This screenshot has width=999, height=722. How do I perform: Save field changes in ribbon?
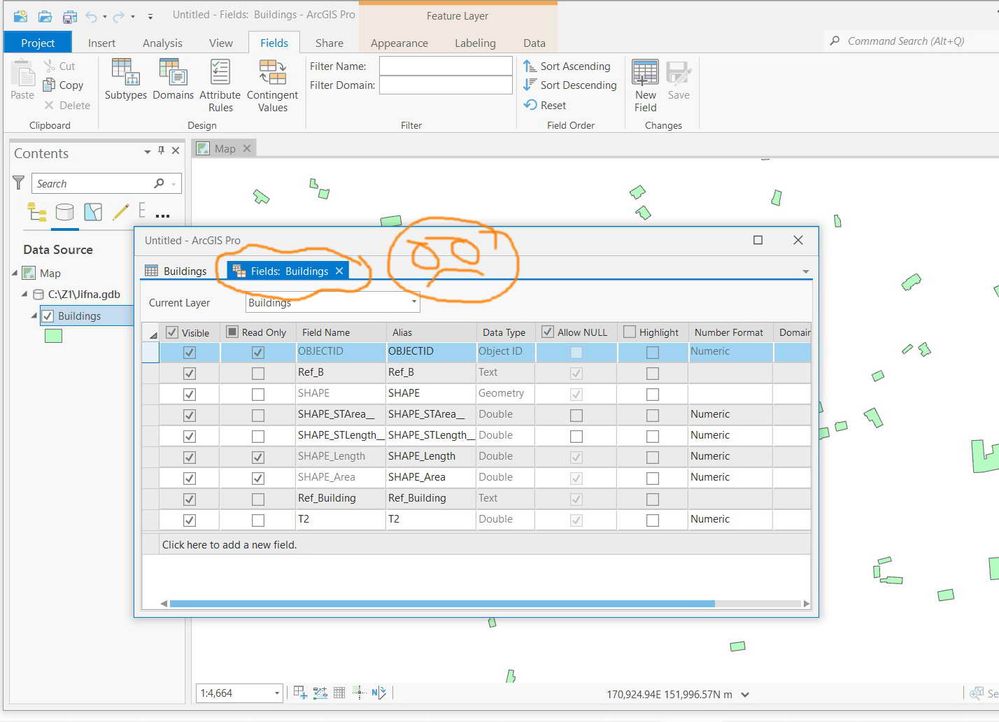pos(679,79)
